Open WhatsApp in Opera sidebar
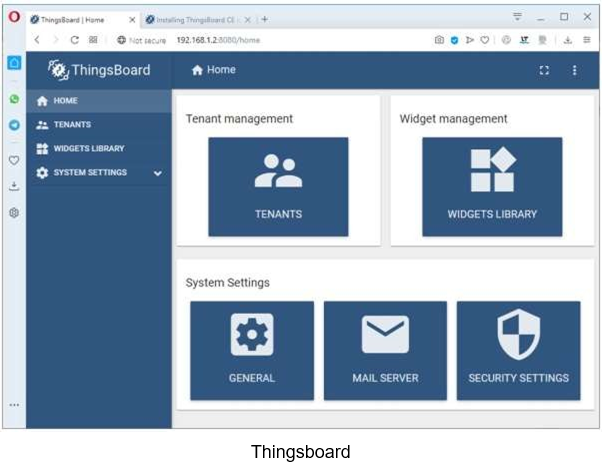Screen dimensions: 602x465 pos(14,99)
